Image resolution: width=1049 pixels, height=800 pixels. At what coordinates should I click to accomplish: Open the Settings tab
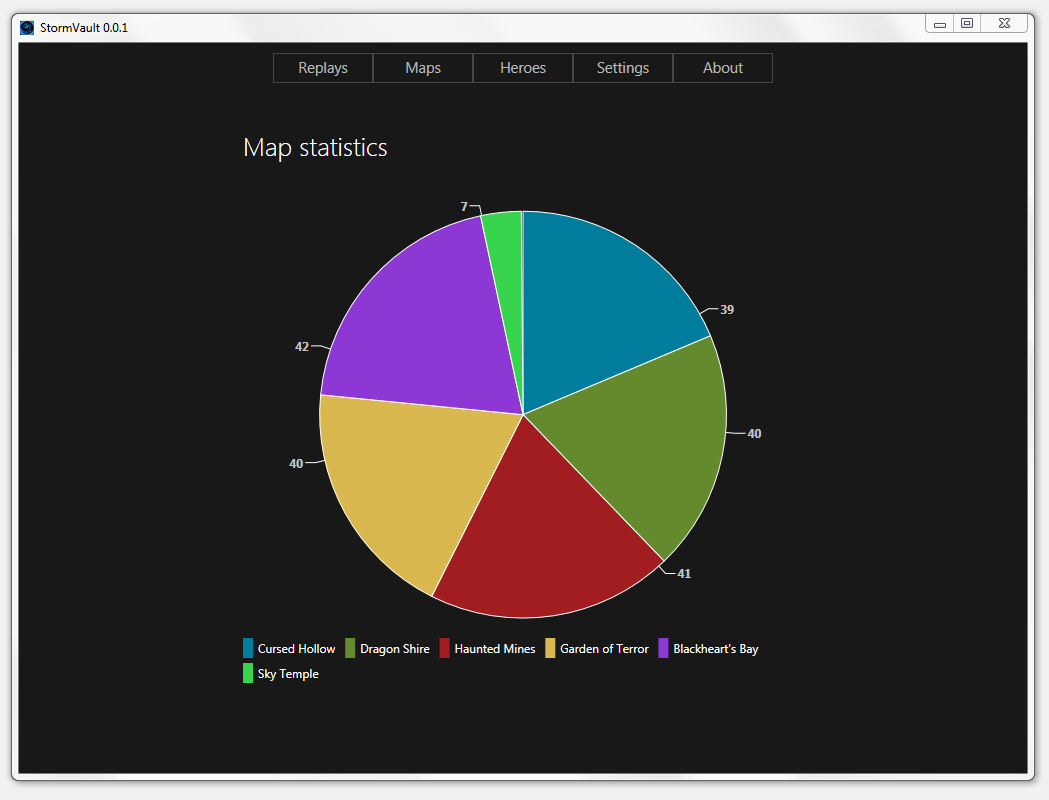pyautogui.click(x=623, y=68)
